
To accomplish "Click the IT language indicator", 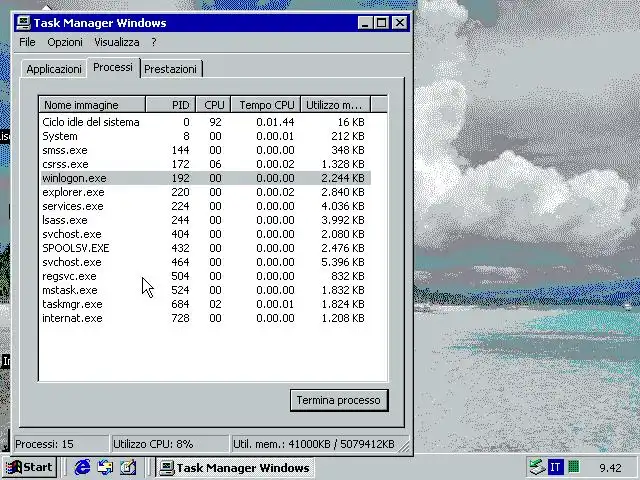I will (555, 467).
